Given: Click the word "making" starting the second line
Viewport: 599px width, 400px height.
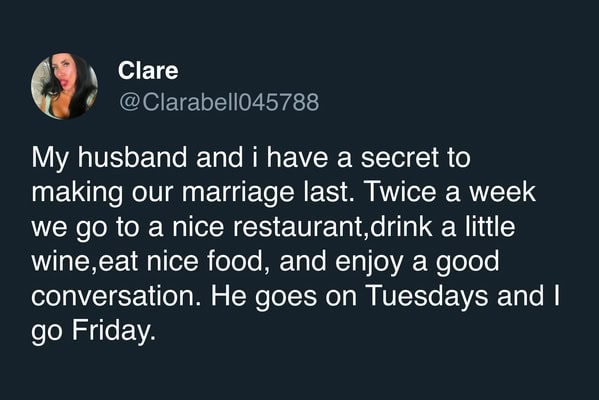Looking at the screenshot, I should click(x=77, y=193).
